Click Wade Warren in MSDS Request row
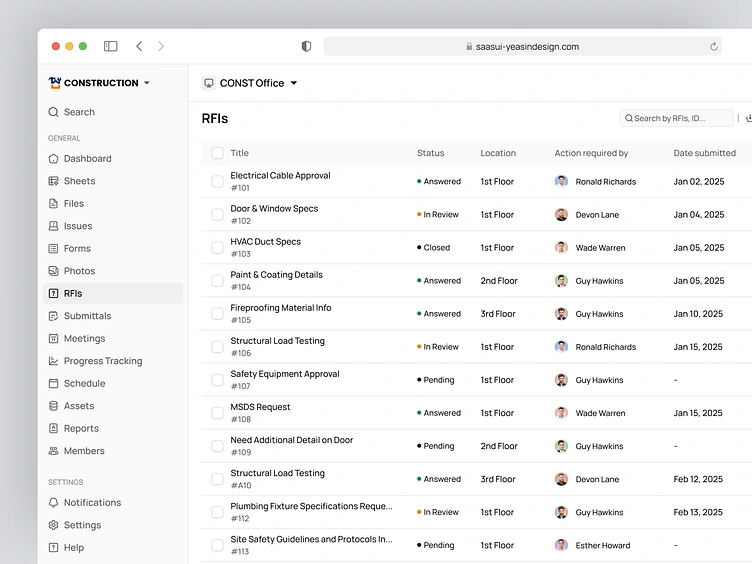 [x=600, y=413]
